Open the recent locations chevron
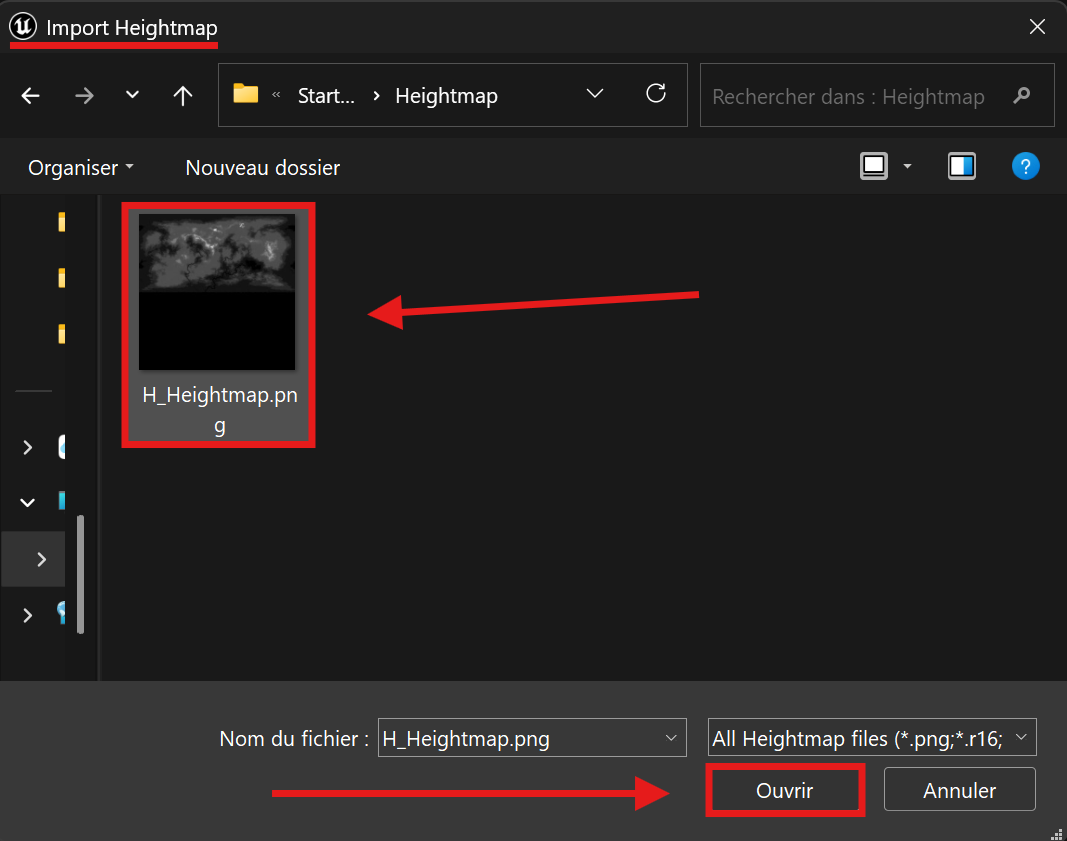The width and height of the screenshot is (1067, 841). (133, 95)
